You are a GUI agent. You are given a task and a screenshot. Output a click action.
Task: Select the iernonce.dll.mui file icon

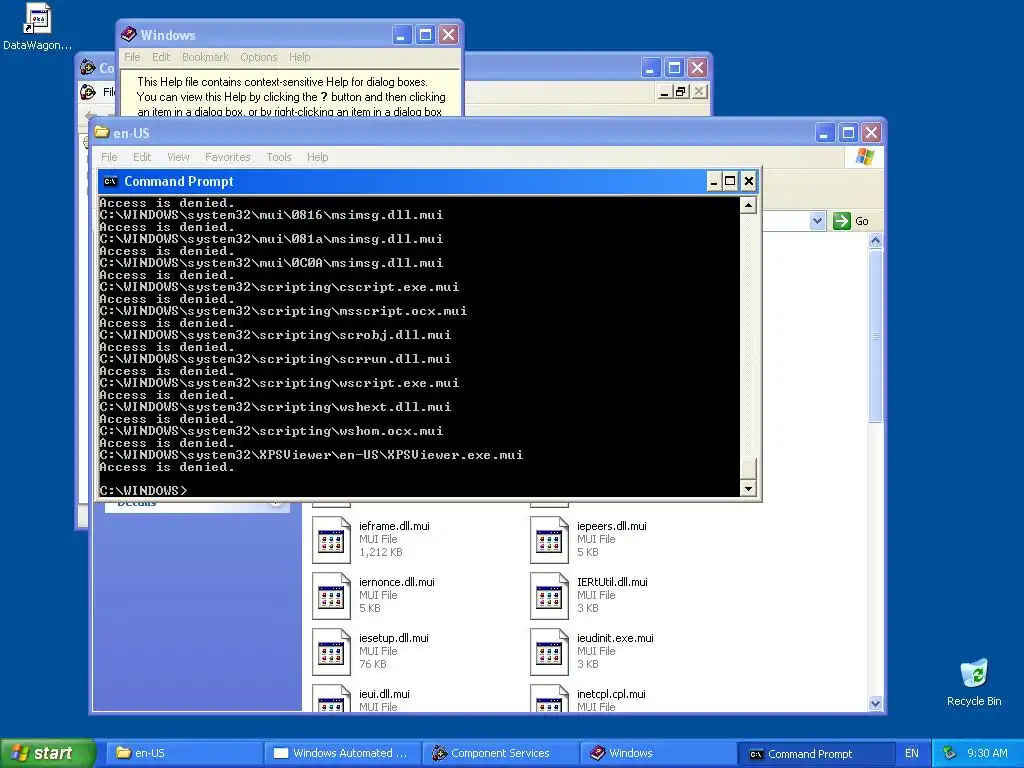pos(331,596)
